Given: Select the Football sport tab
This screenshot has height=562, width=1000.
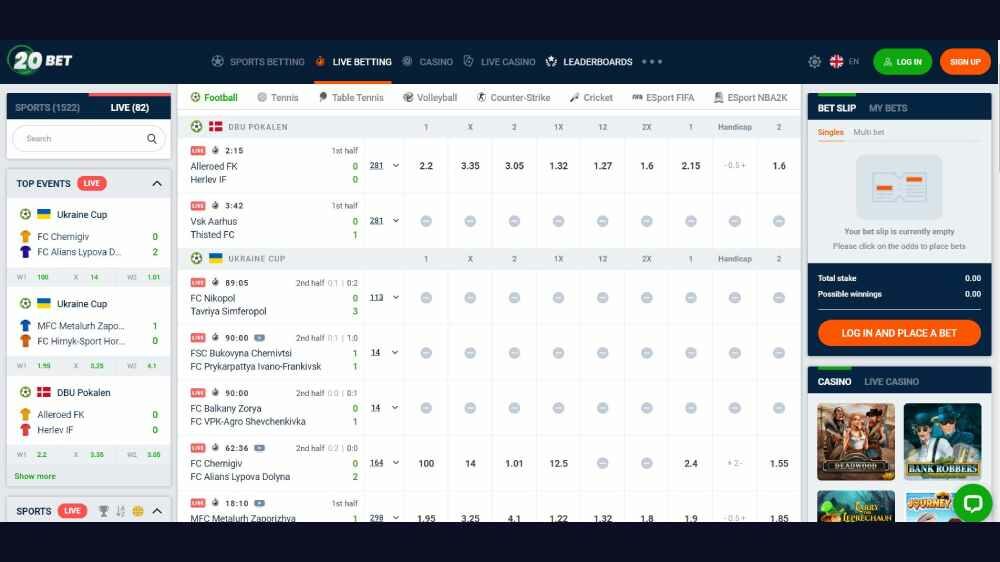Looking at the screenshot, I should (214, 98).
